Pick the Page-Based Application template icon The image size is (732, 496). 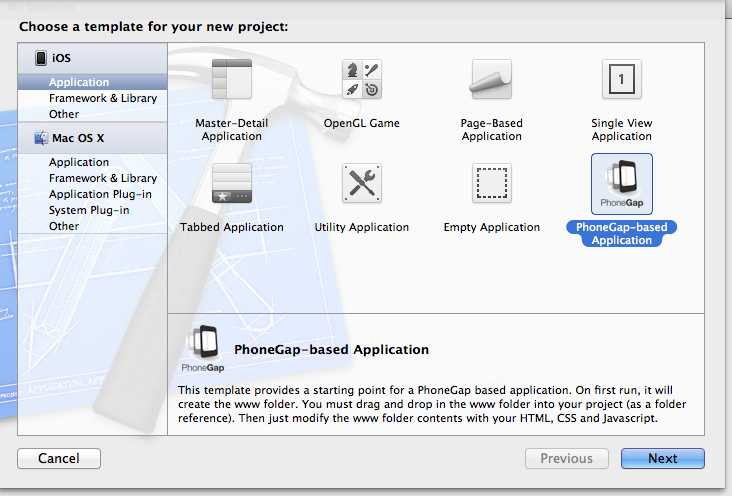click(492, 78)
